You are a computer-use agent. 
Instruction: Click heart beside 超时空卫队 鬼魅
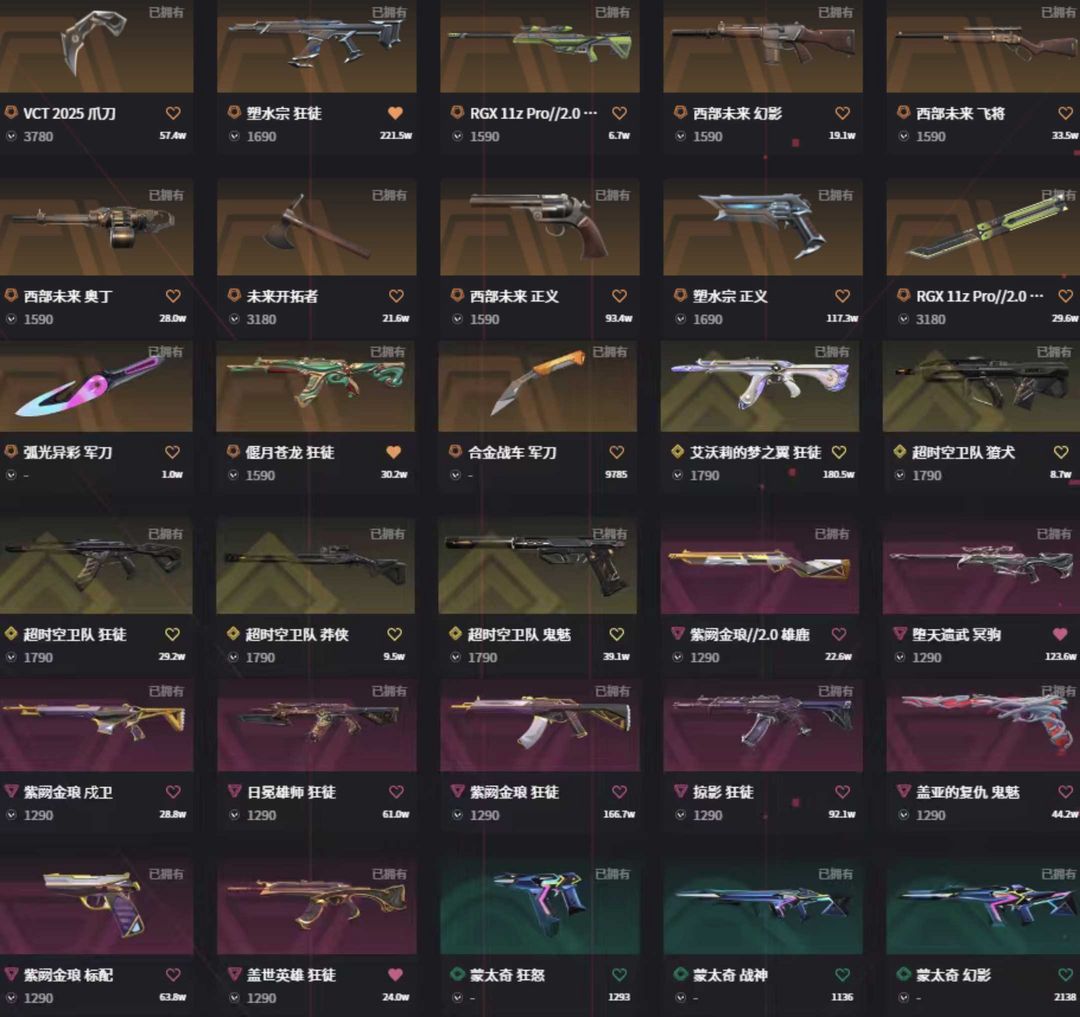616,634
